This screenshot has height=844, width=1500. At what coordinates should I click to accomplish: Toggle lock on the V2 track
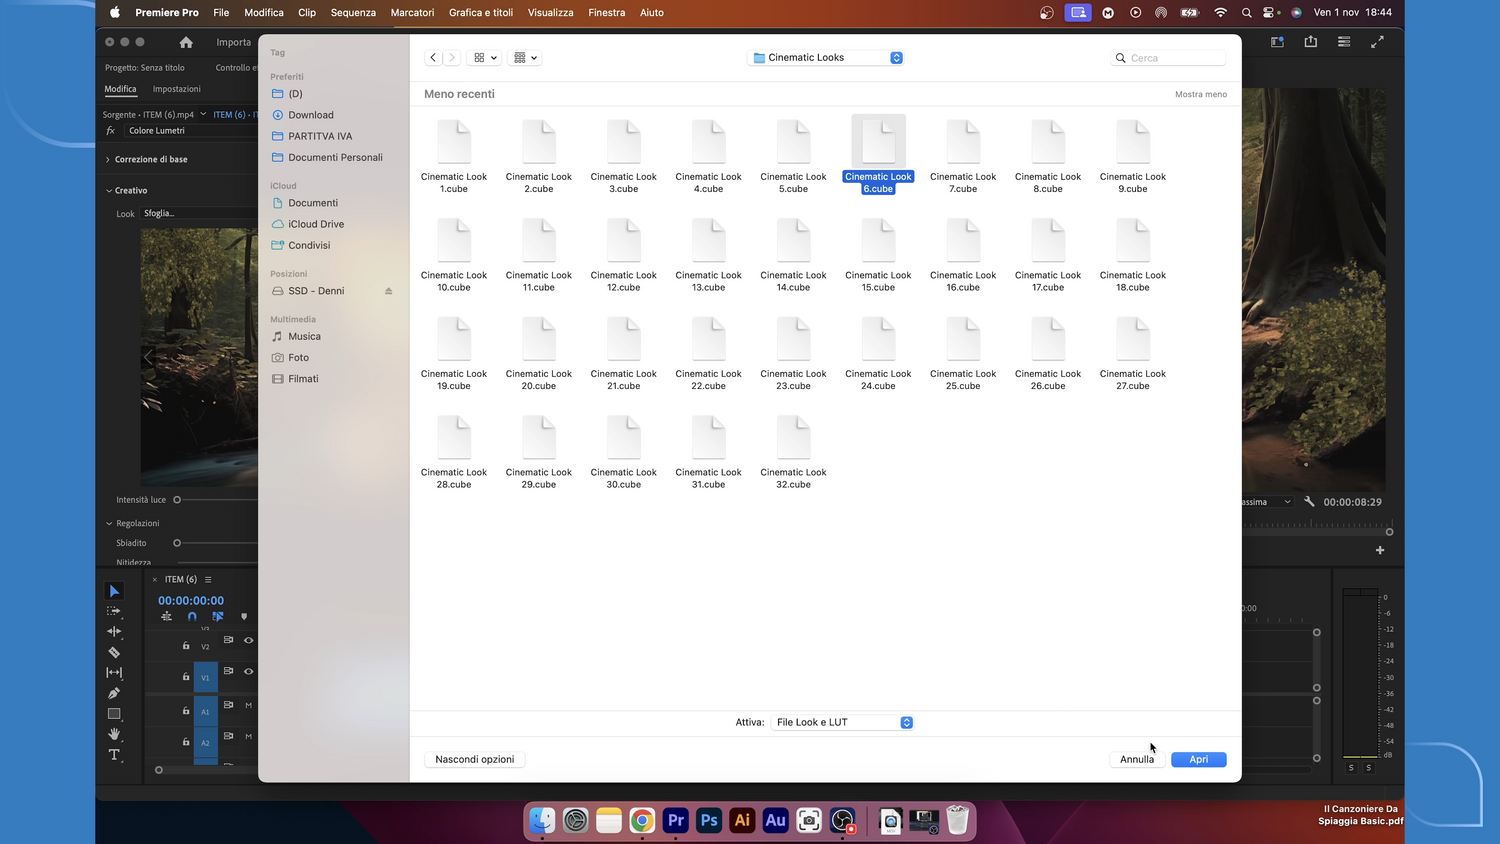(x=186, y=646)
